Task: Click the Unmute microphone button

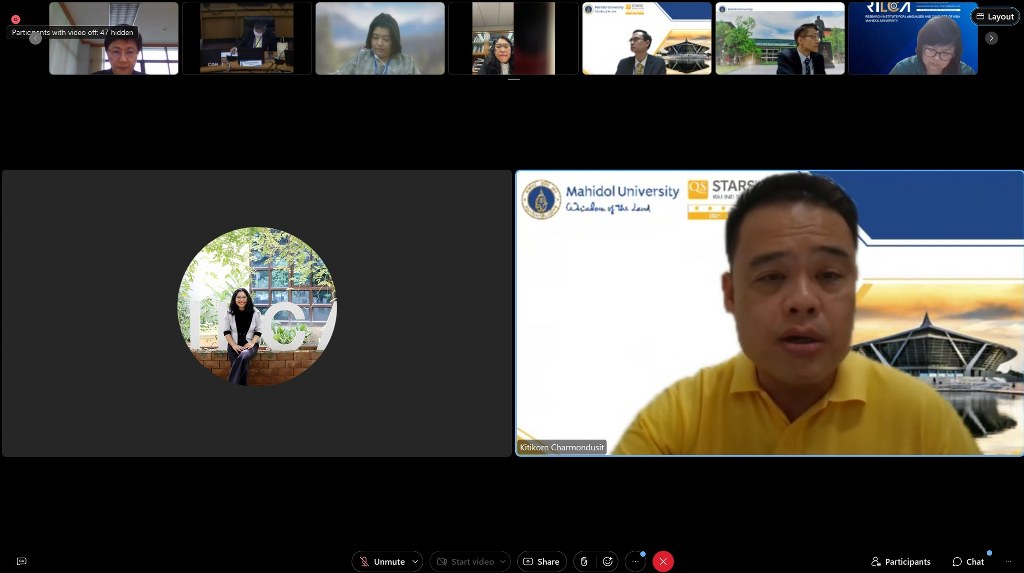Action: 381,562
